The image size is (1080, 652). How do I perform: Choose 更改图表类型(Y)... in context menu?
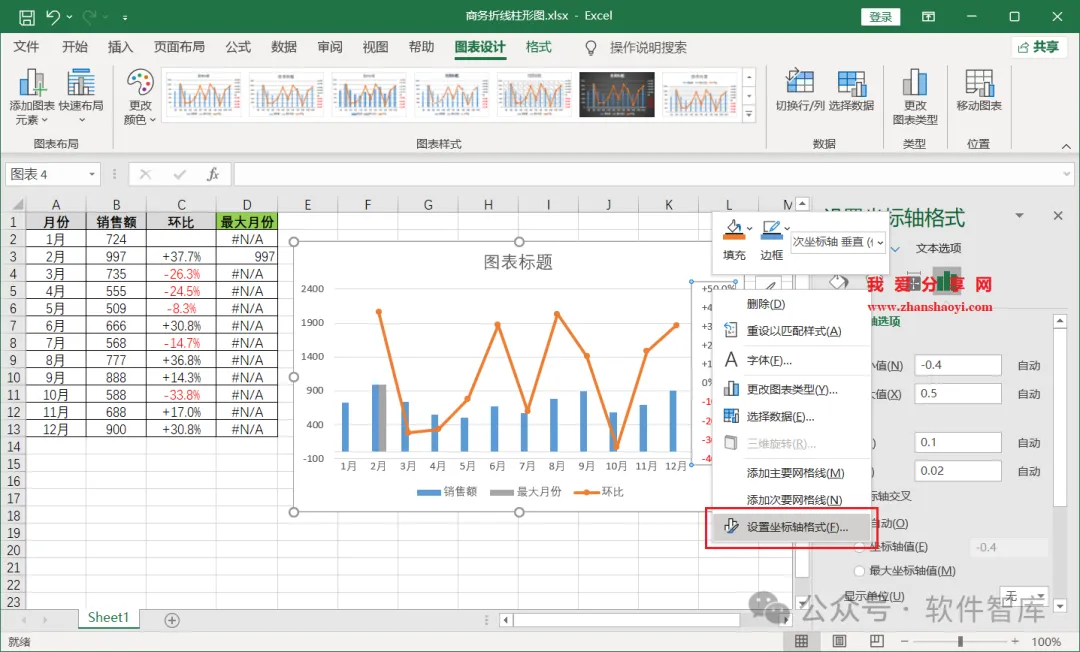[791, 389]
